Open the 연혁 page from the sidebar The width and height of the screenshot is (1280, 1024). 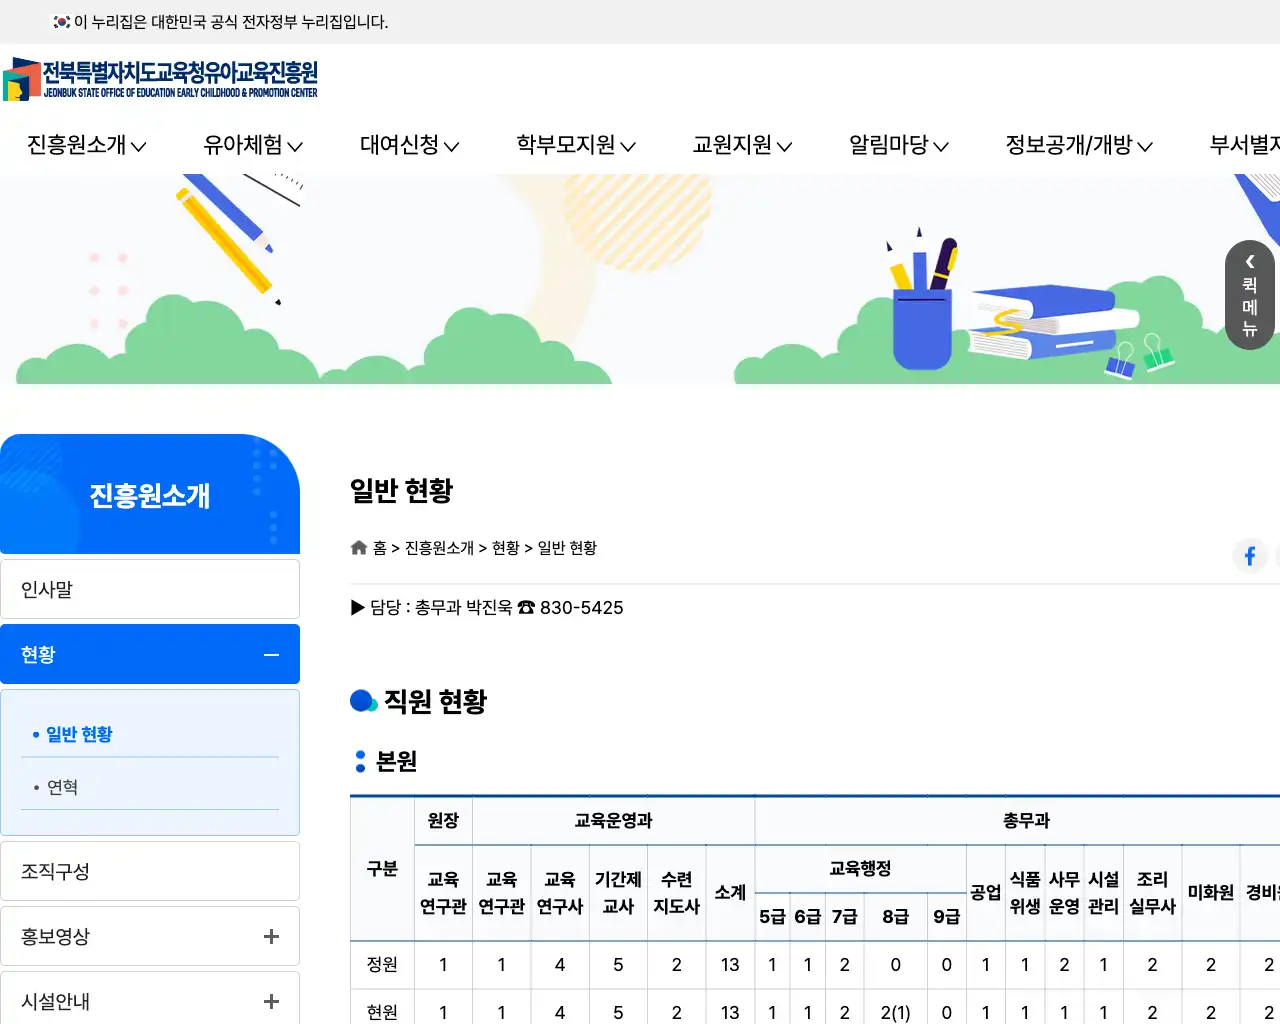click(63, 786)
